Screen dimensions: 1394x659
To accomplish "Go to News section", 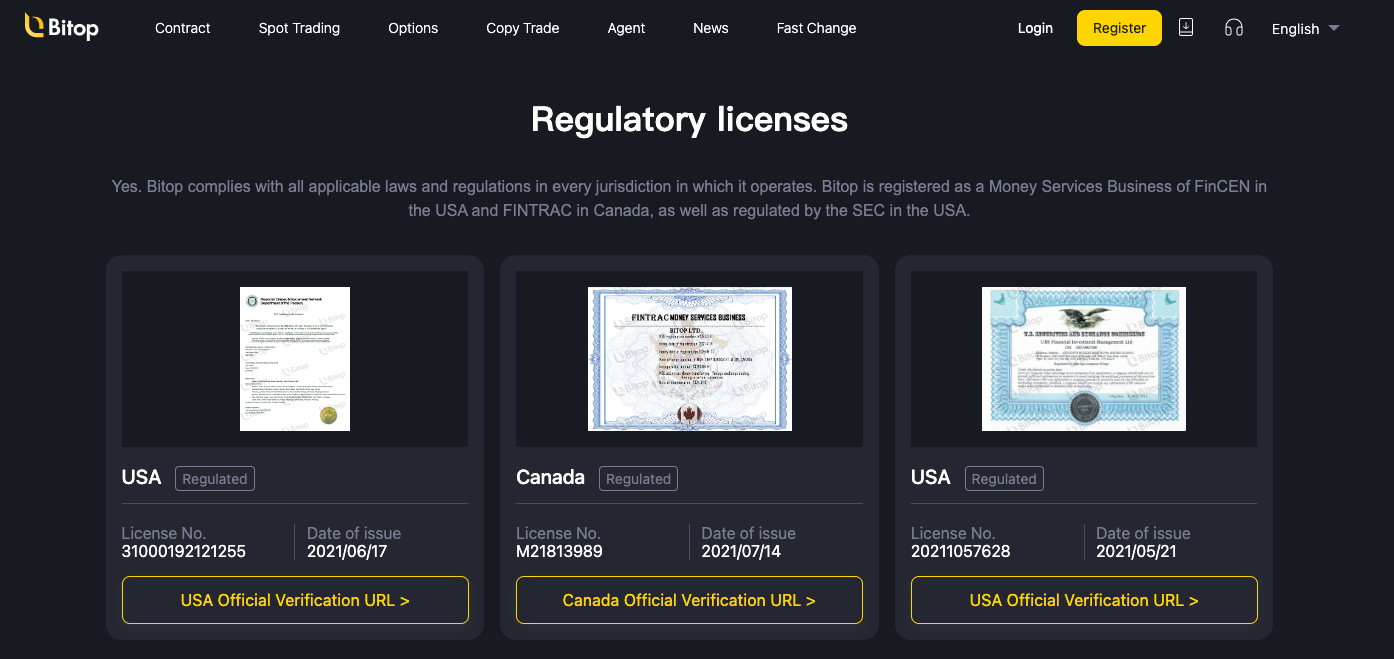I will pos(711,28).
